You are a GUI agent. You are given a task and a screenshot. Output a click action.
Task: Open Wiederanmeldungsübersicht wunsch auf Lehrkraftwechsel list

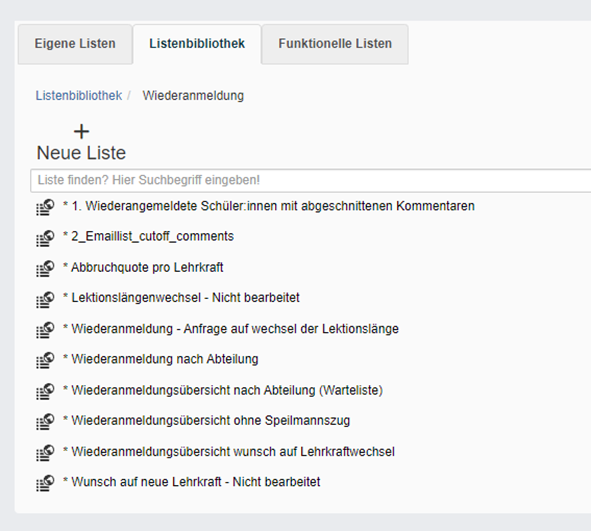[229, 451]
